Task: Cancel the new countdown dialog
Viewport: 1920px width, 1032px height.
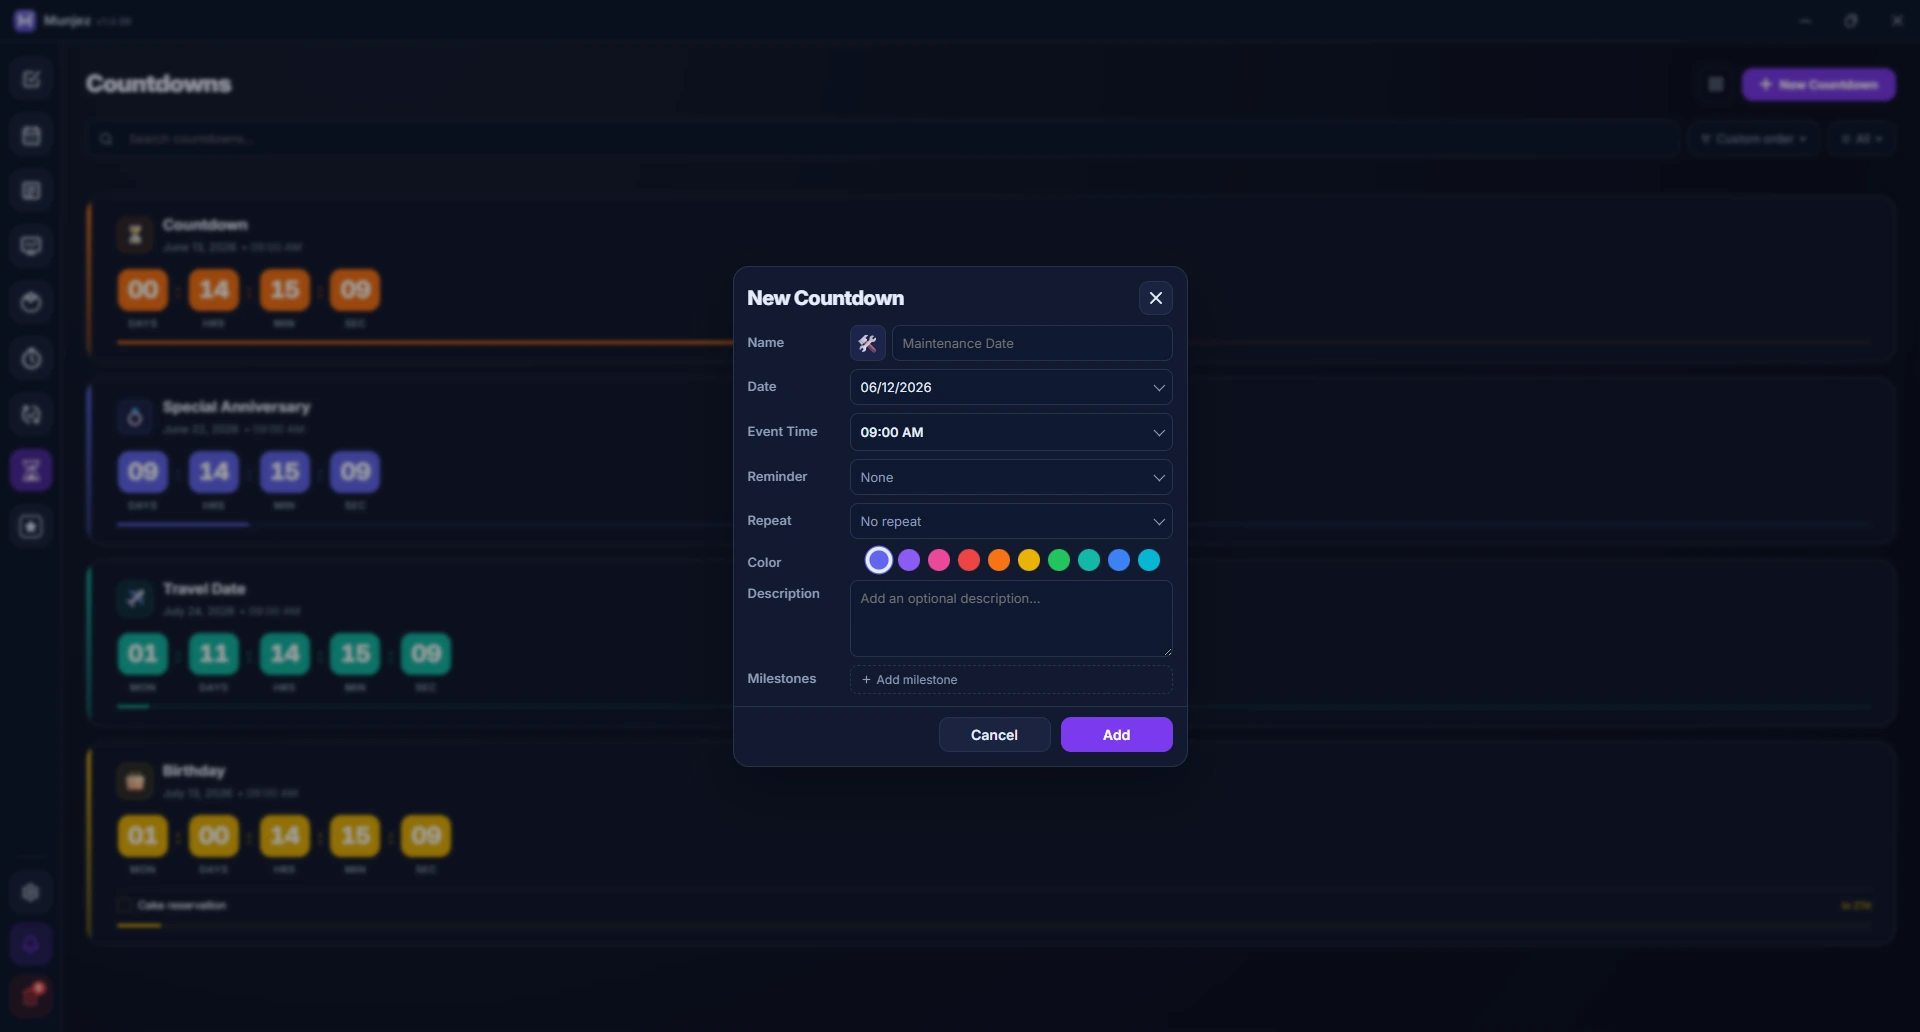Action: pyautogui.click(x=994, y=734)
